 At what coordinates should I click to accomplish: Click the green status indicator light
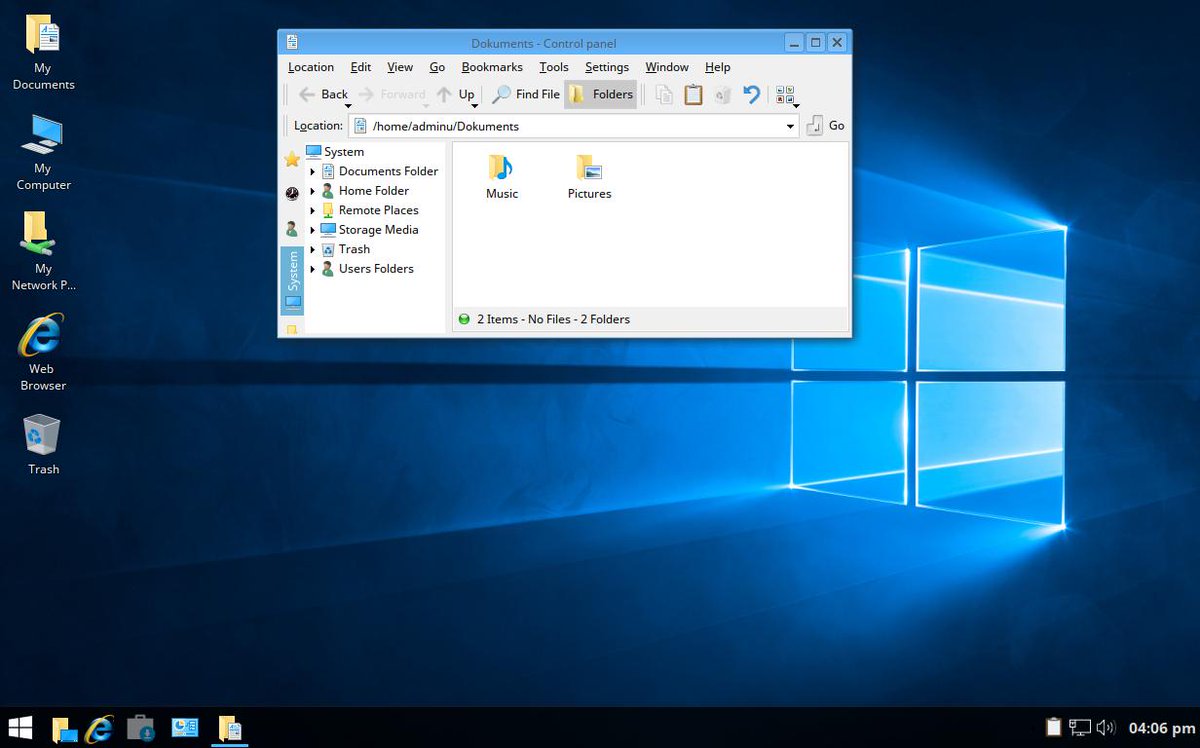pyautogui.click(x=464, y=319)
